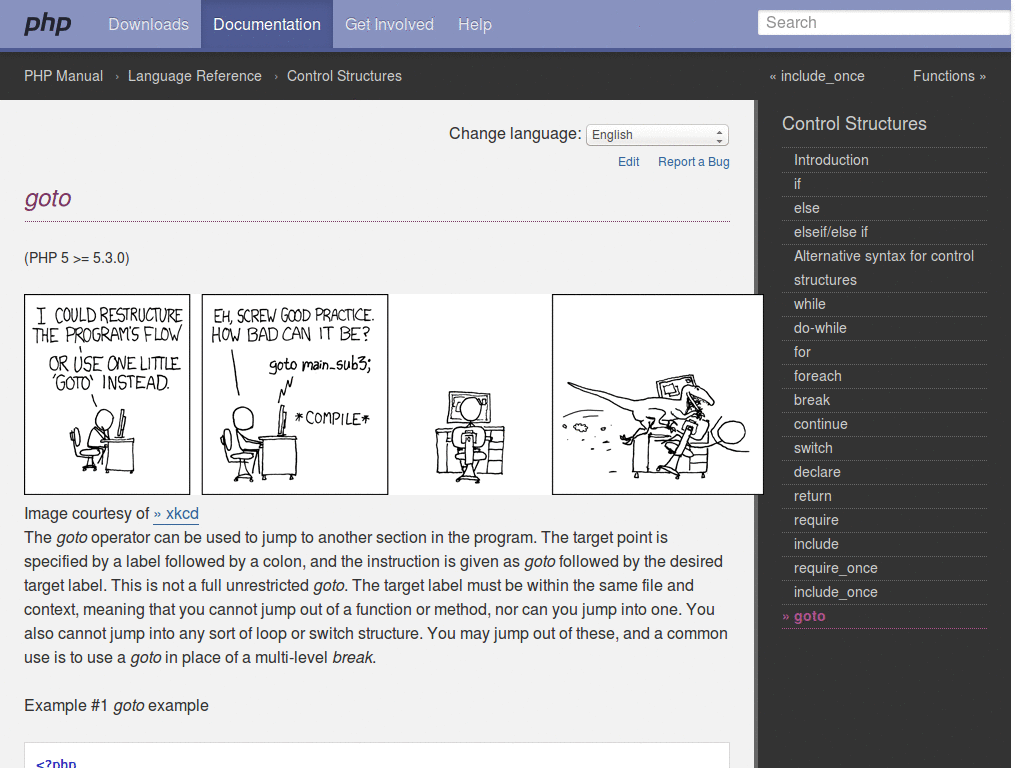The height and width of the screenshot is (768, 1024).
Task: Open the foreach documentation page
Action: click(818, 376)
